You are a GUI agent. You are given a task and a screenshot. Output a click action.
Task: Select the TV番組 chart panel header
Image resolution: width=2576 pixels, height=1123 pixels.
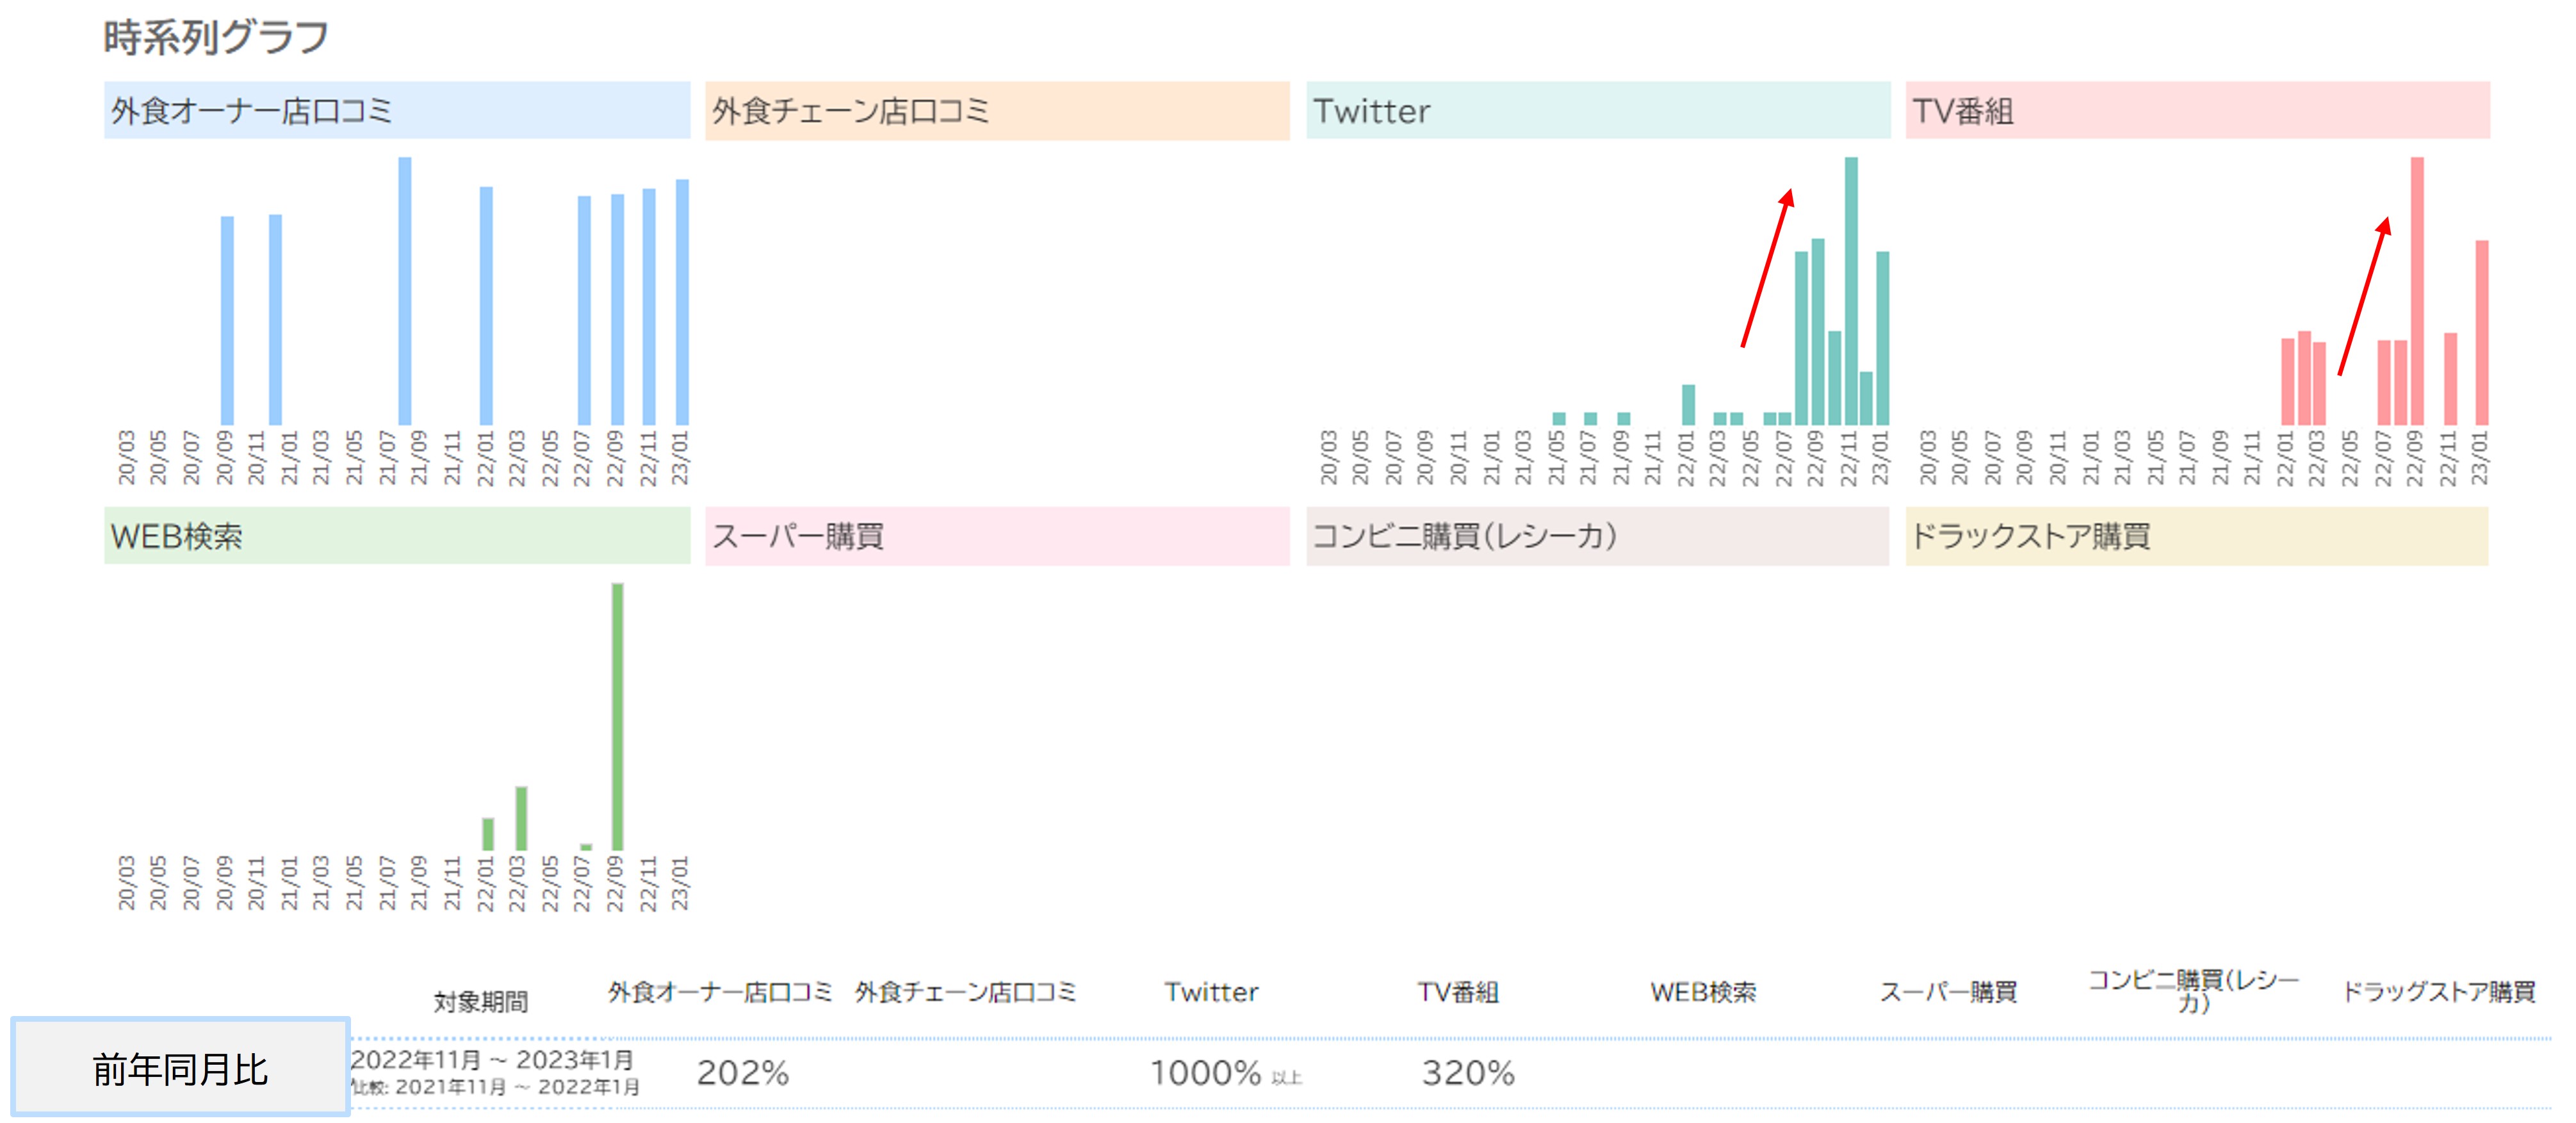[2197, 110]
